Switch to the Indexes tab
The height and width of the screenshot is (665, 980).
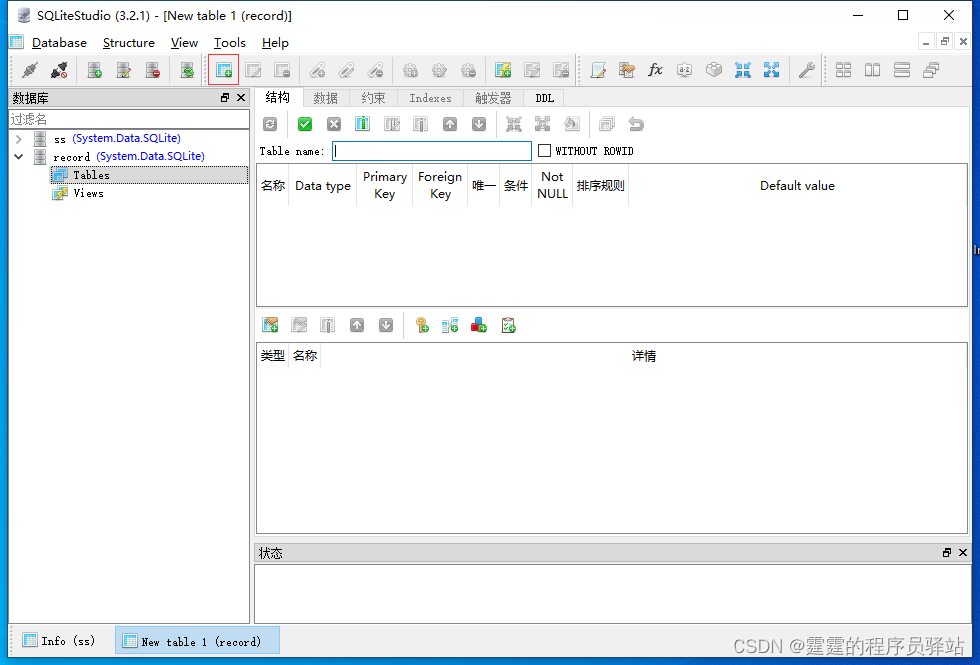pos(430,98)
